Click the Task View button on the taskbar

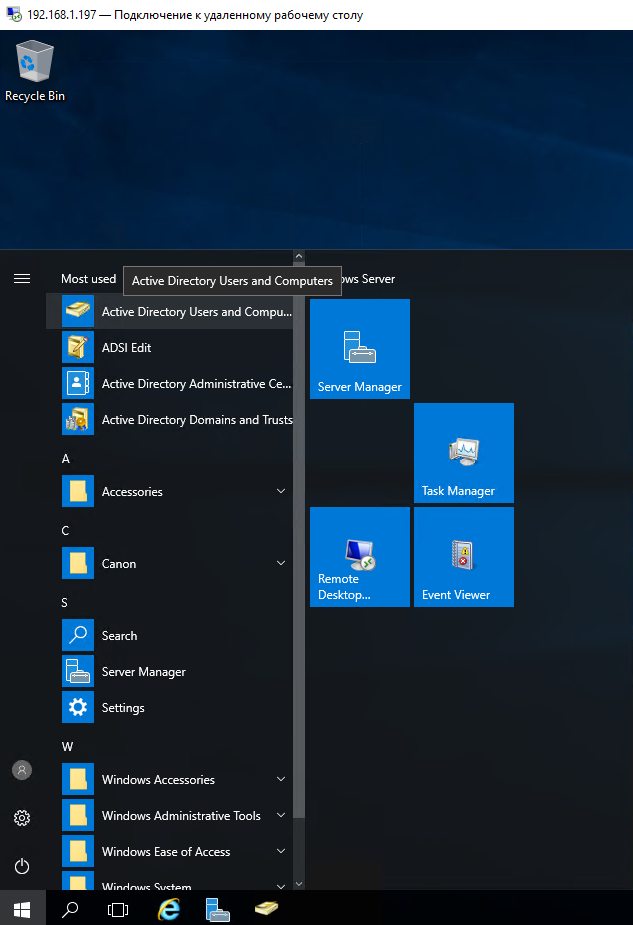click(118, 909)
